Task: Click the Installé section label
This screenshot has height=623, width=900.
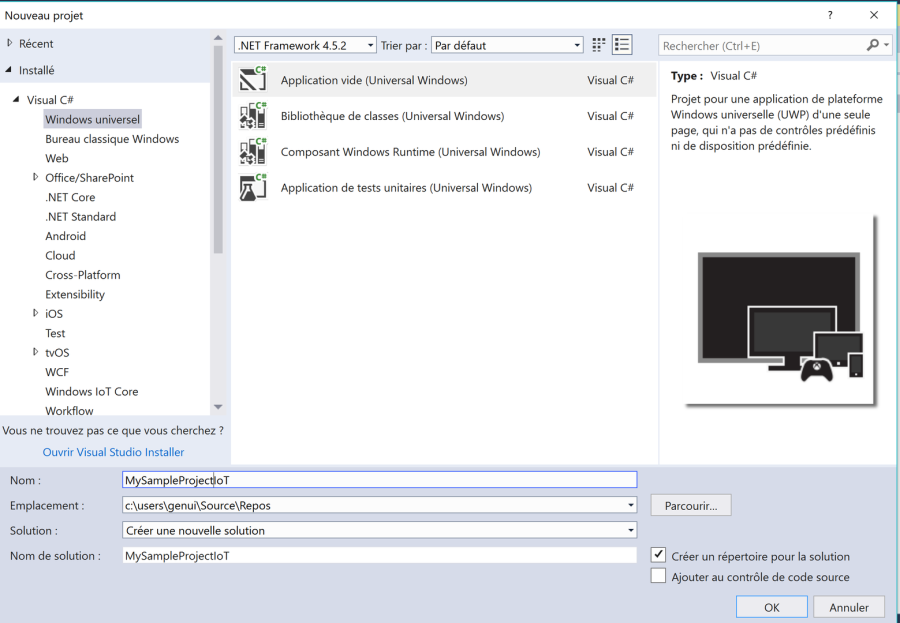Action: (36, 70)
